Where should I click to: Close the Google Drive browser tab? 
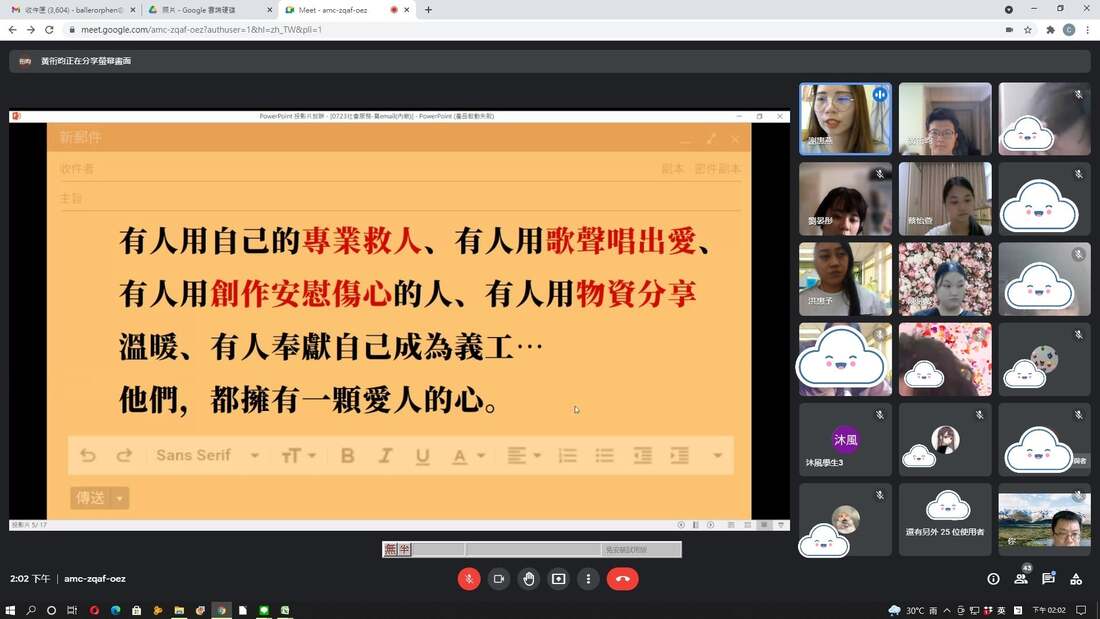click(x=270, y=10)
